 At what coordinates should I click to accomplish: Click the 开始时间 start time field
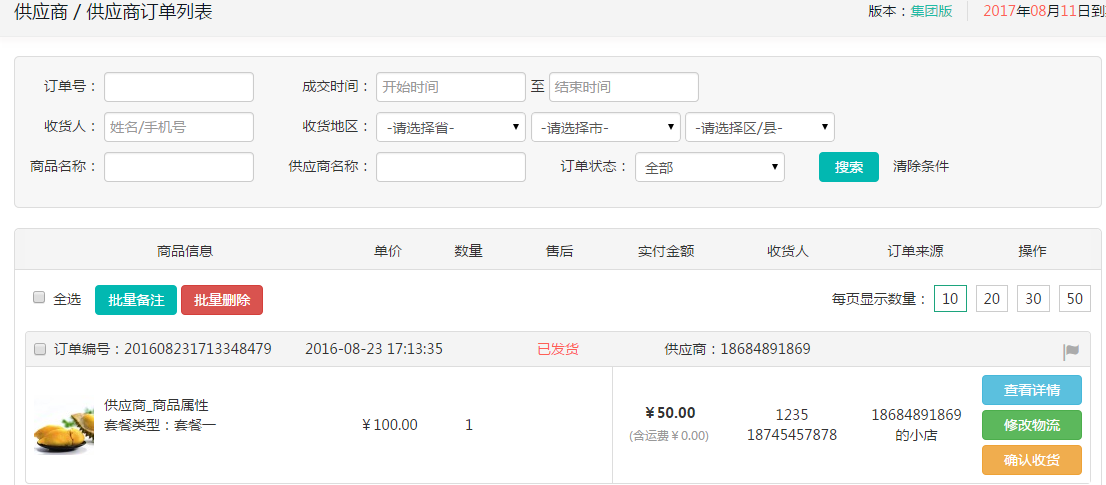tap(450, 87)
